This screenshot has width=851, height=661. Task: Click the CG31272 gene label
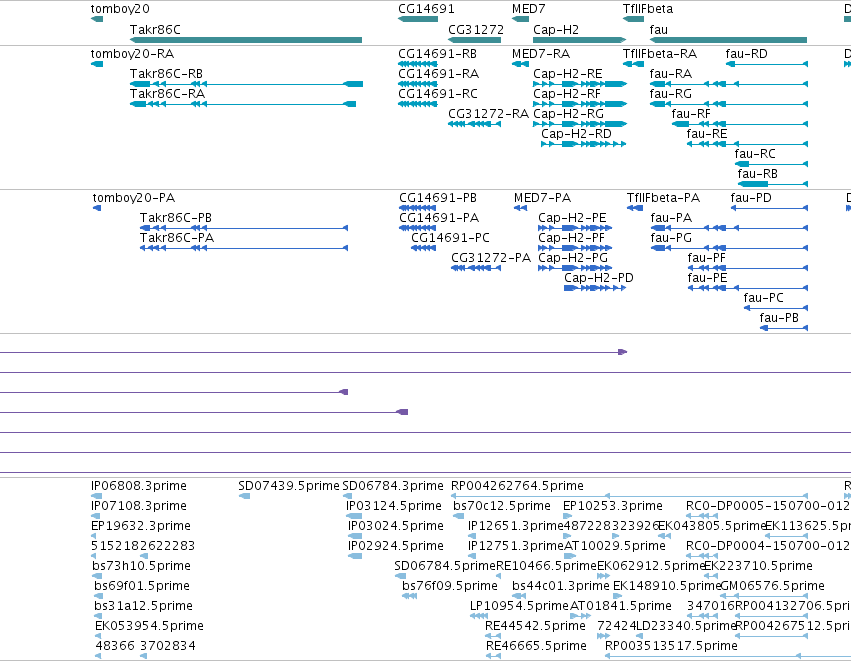[475, 30]
